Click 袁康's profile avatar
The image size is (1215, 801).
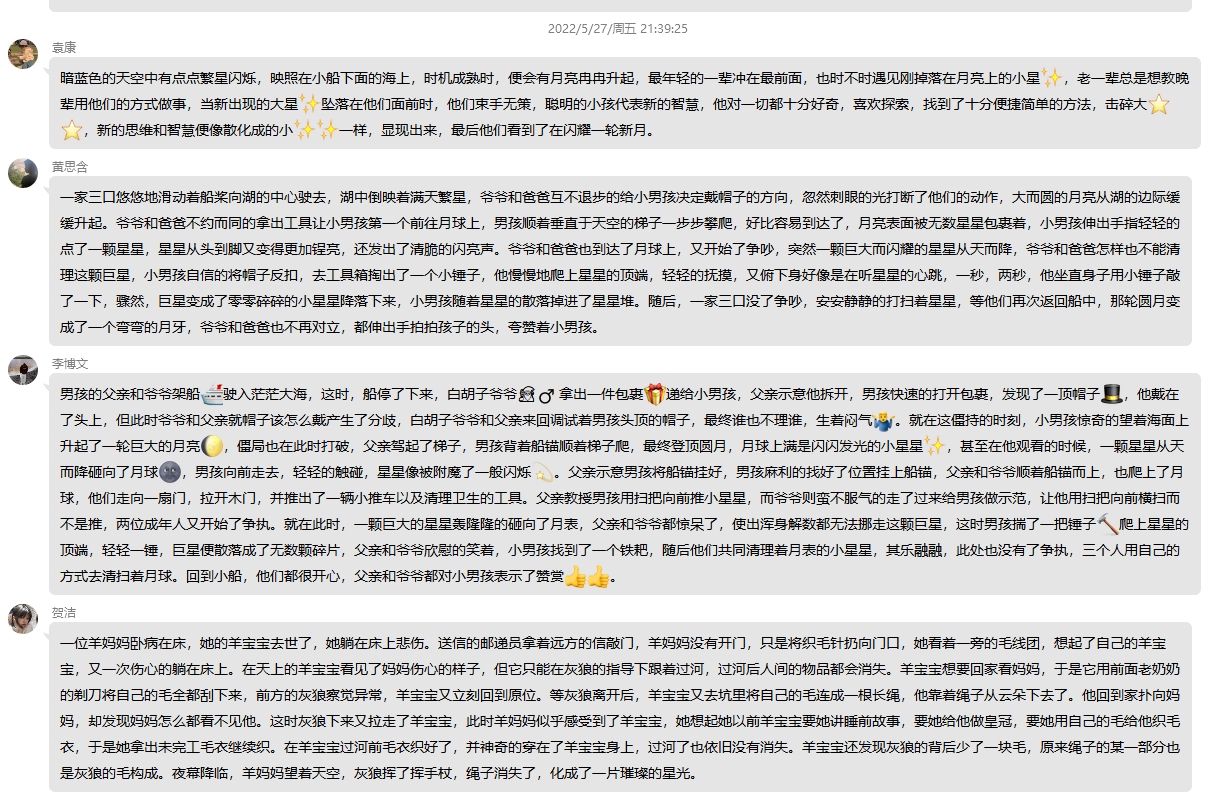(x=23, y=54)
